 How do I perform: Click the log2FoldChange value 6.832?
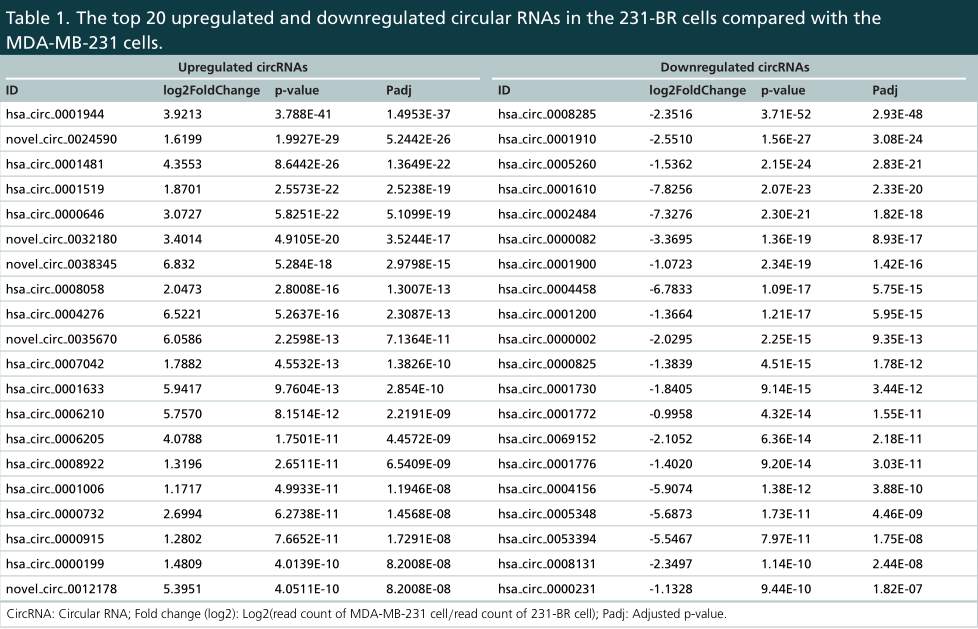click(x=182, y=264)
